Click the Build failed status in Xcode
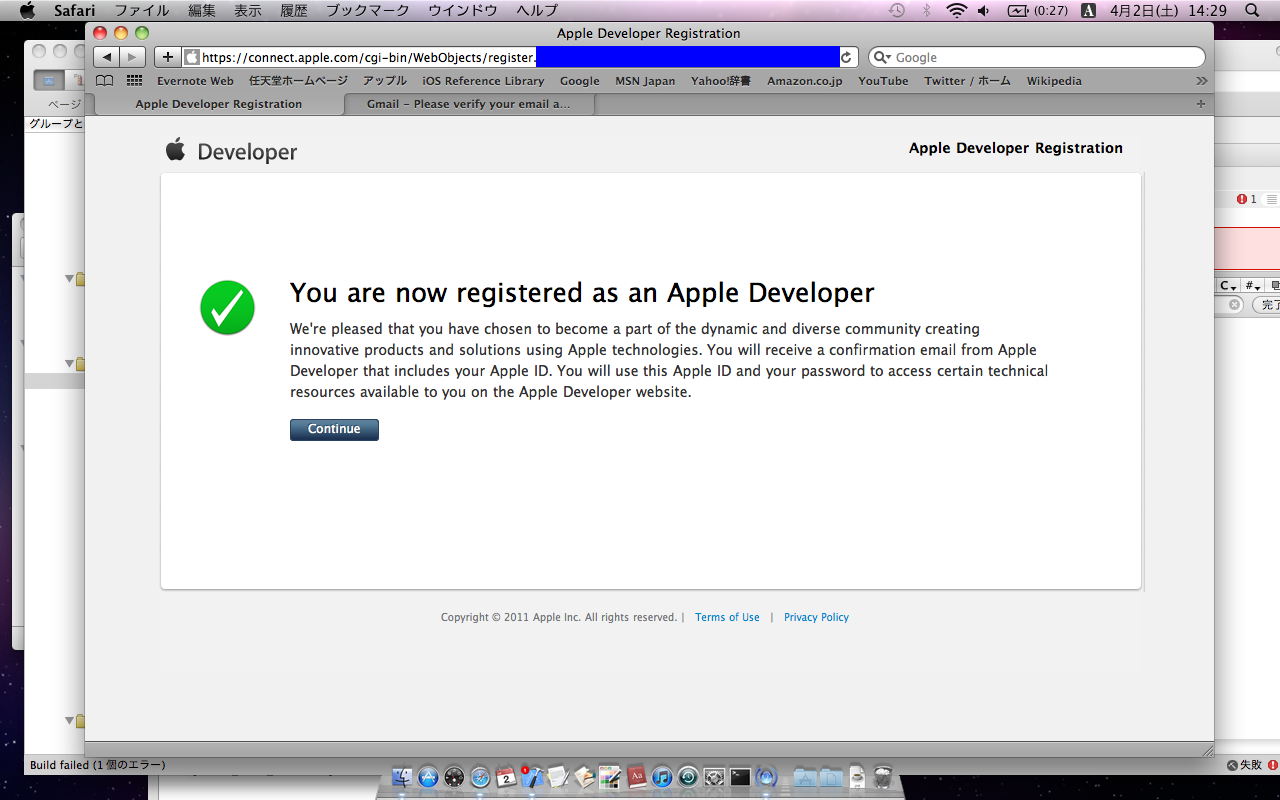Image resolution: width=1280 pixels, height=800 pixels. (98, 765)
